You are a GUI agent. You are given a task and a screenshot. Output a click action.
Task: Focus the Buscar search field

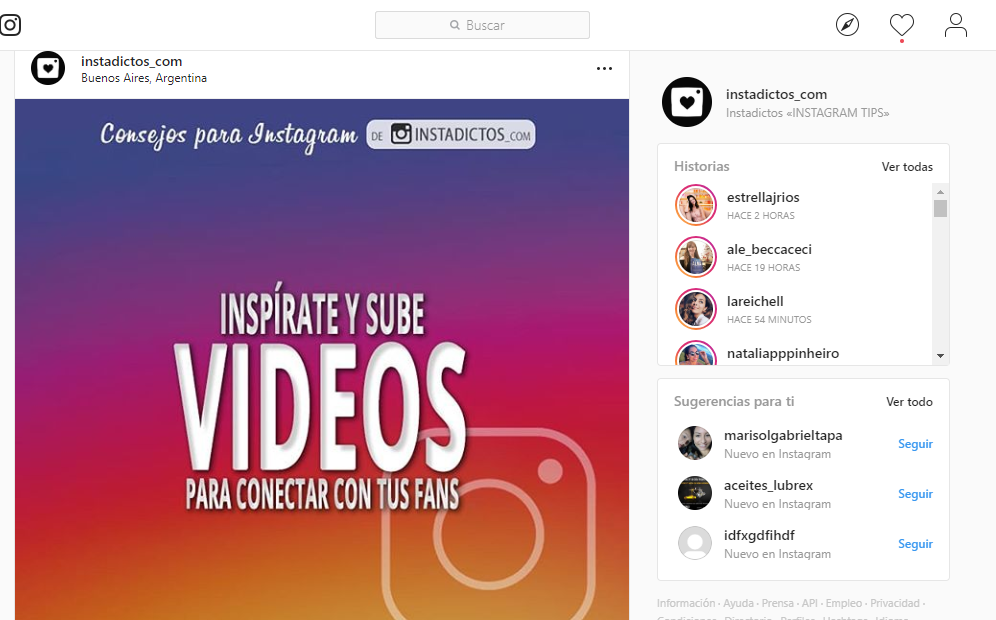point(482,25)
